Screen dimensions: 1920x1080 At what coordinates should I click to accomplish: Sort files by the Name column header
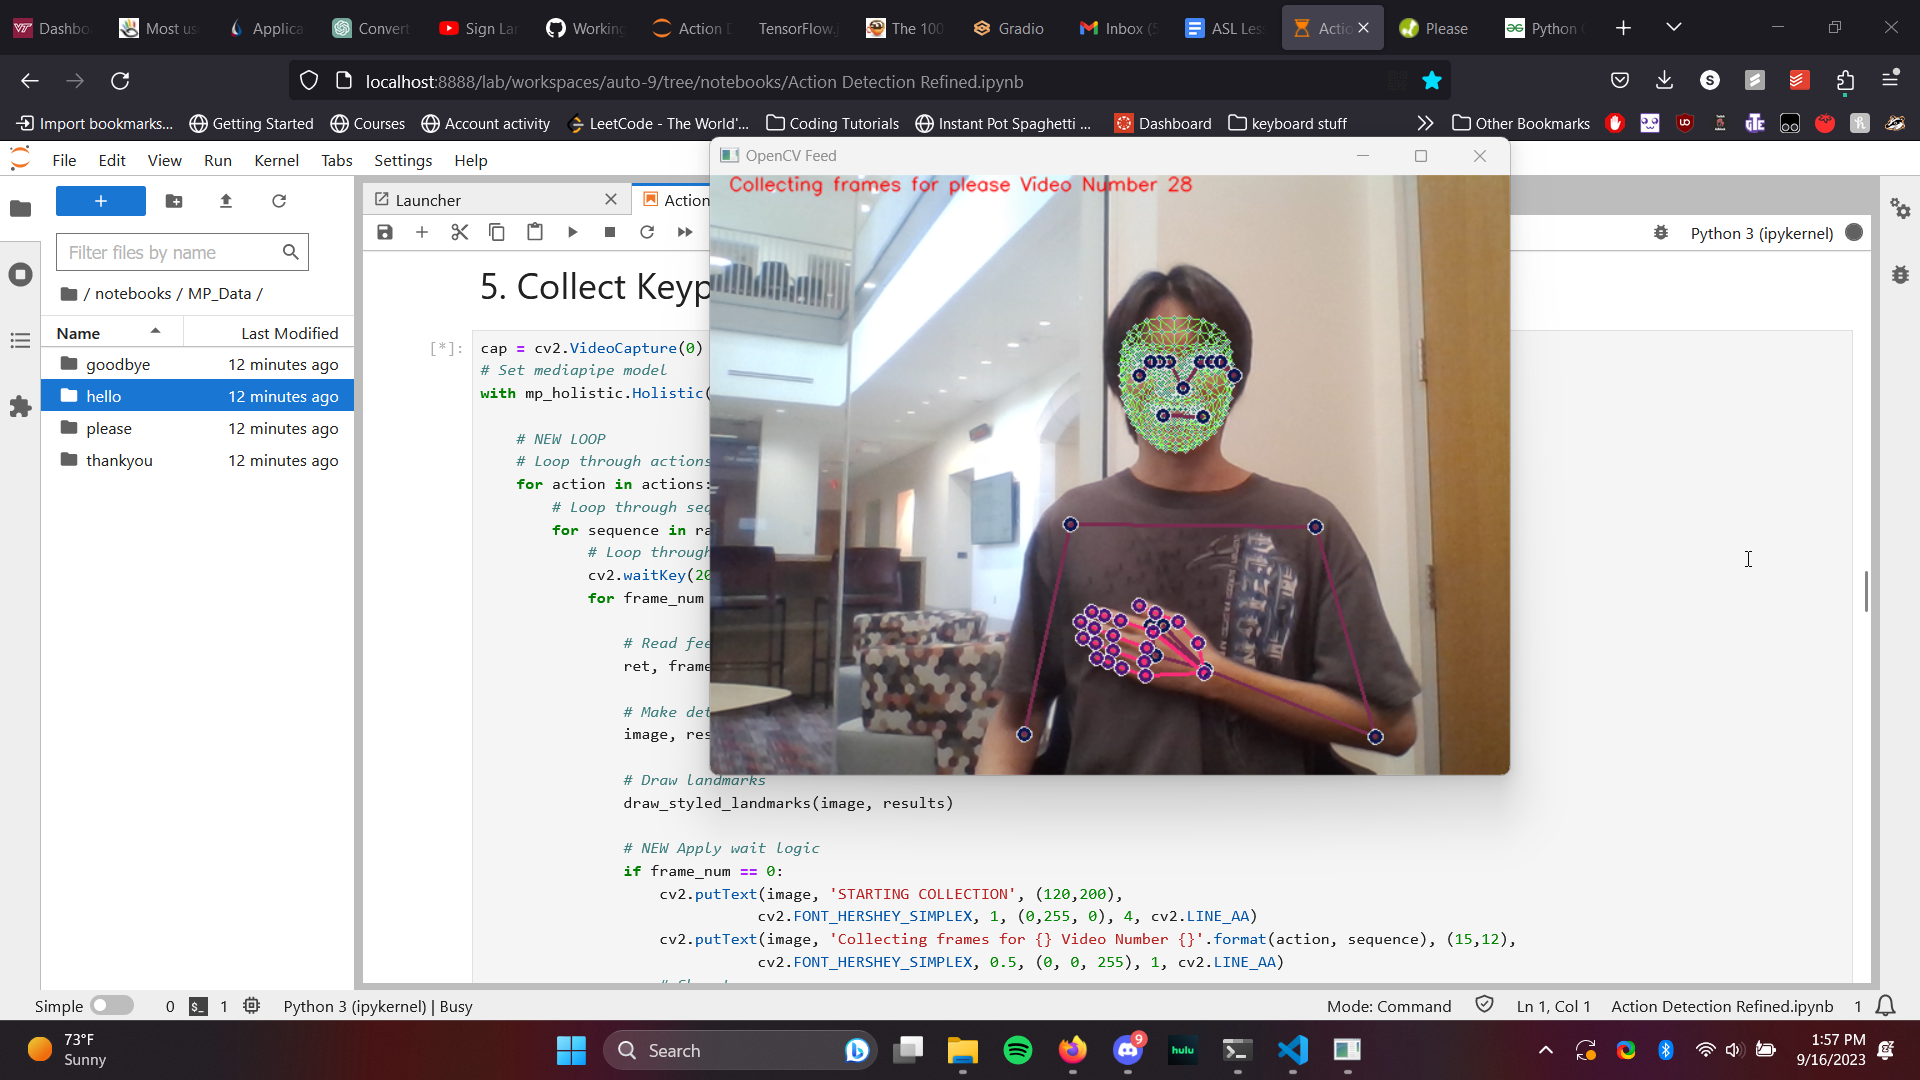[x=79, y=333]
